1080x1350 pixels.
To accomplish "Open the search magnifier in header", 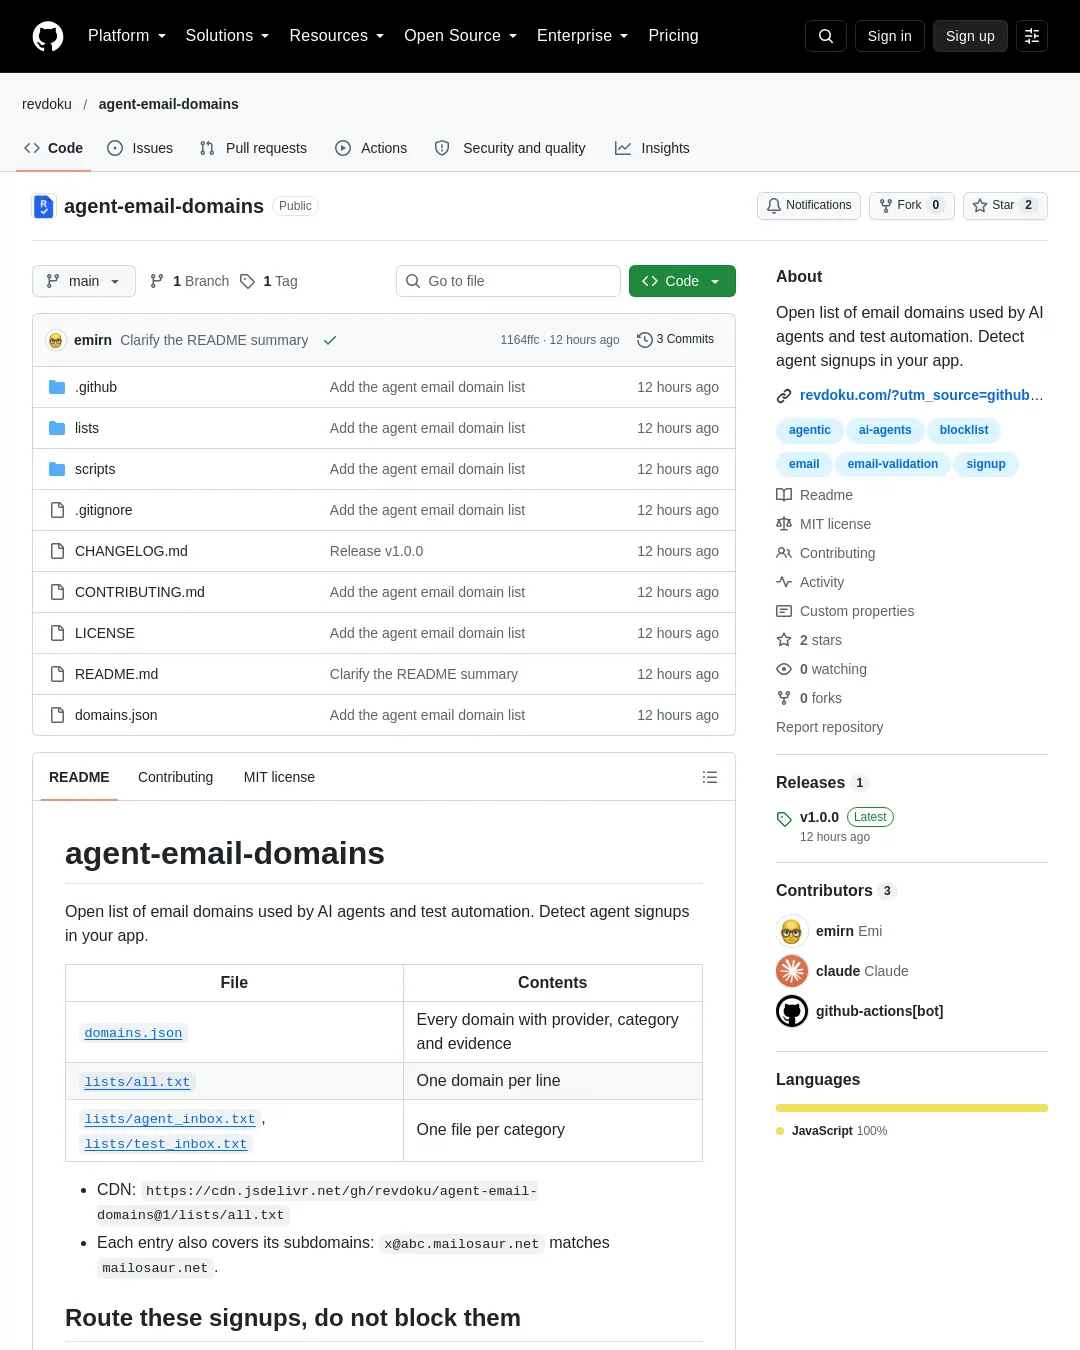I will click(826, 36).
